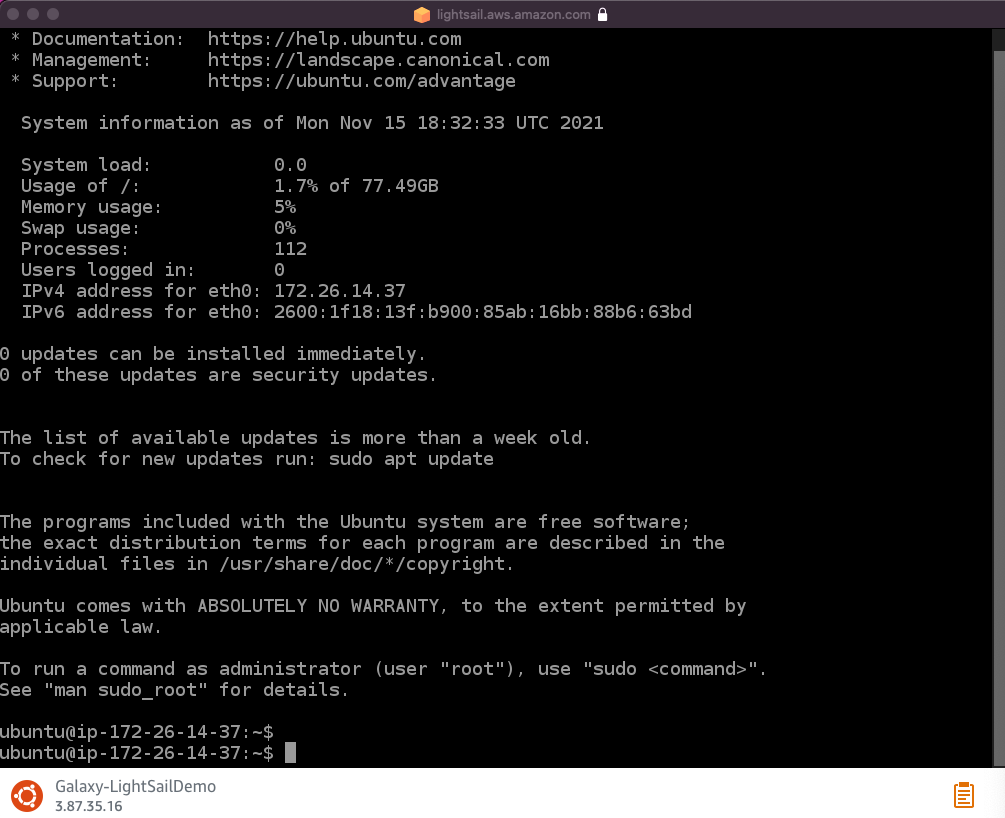The image size is (1005, 818).
Task: Click '0 updates can be installed immediately.' line
Action: pos(213,354)
